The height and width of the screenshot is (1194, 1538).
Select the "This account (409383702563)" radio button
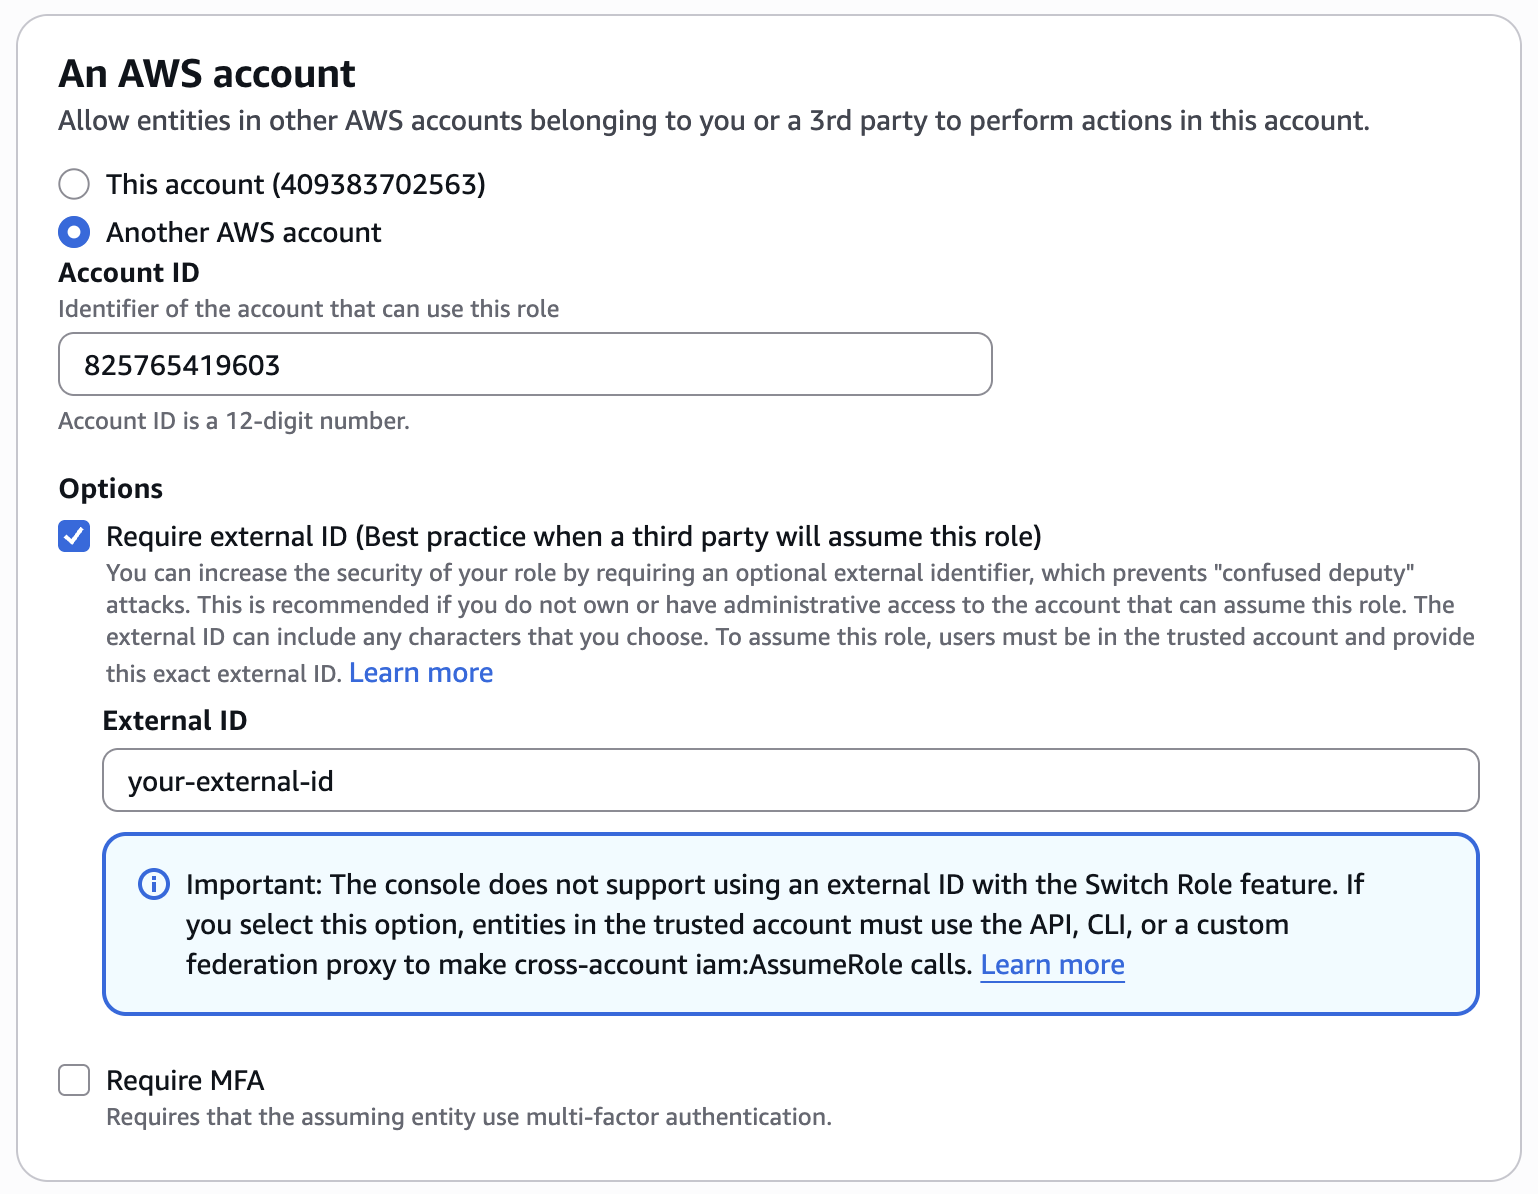73,184
